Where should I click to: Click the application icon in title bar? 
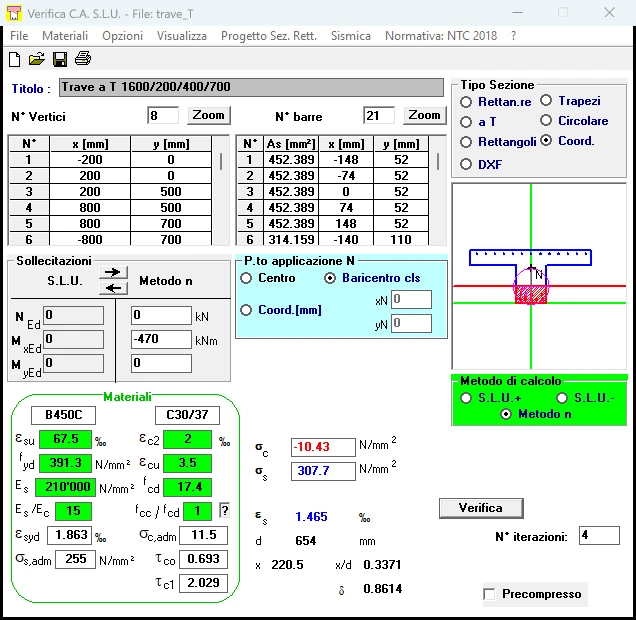14,13
